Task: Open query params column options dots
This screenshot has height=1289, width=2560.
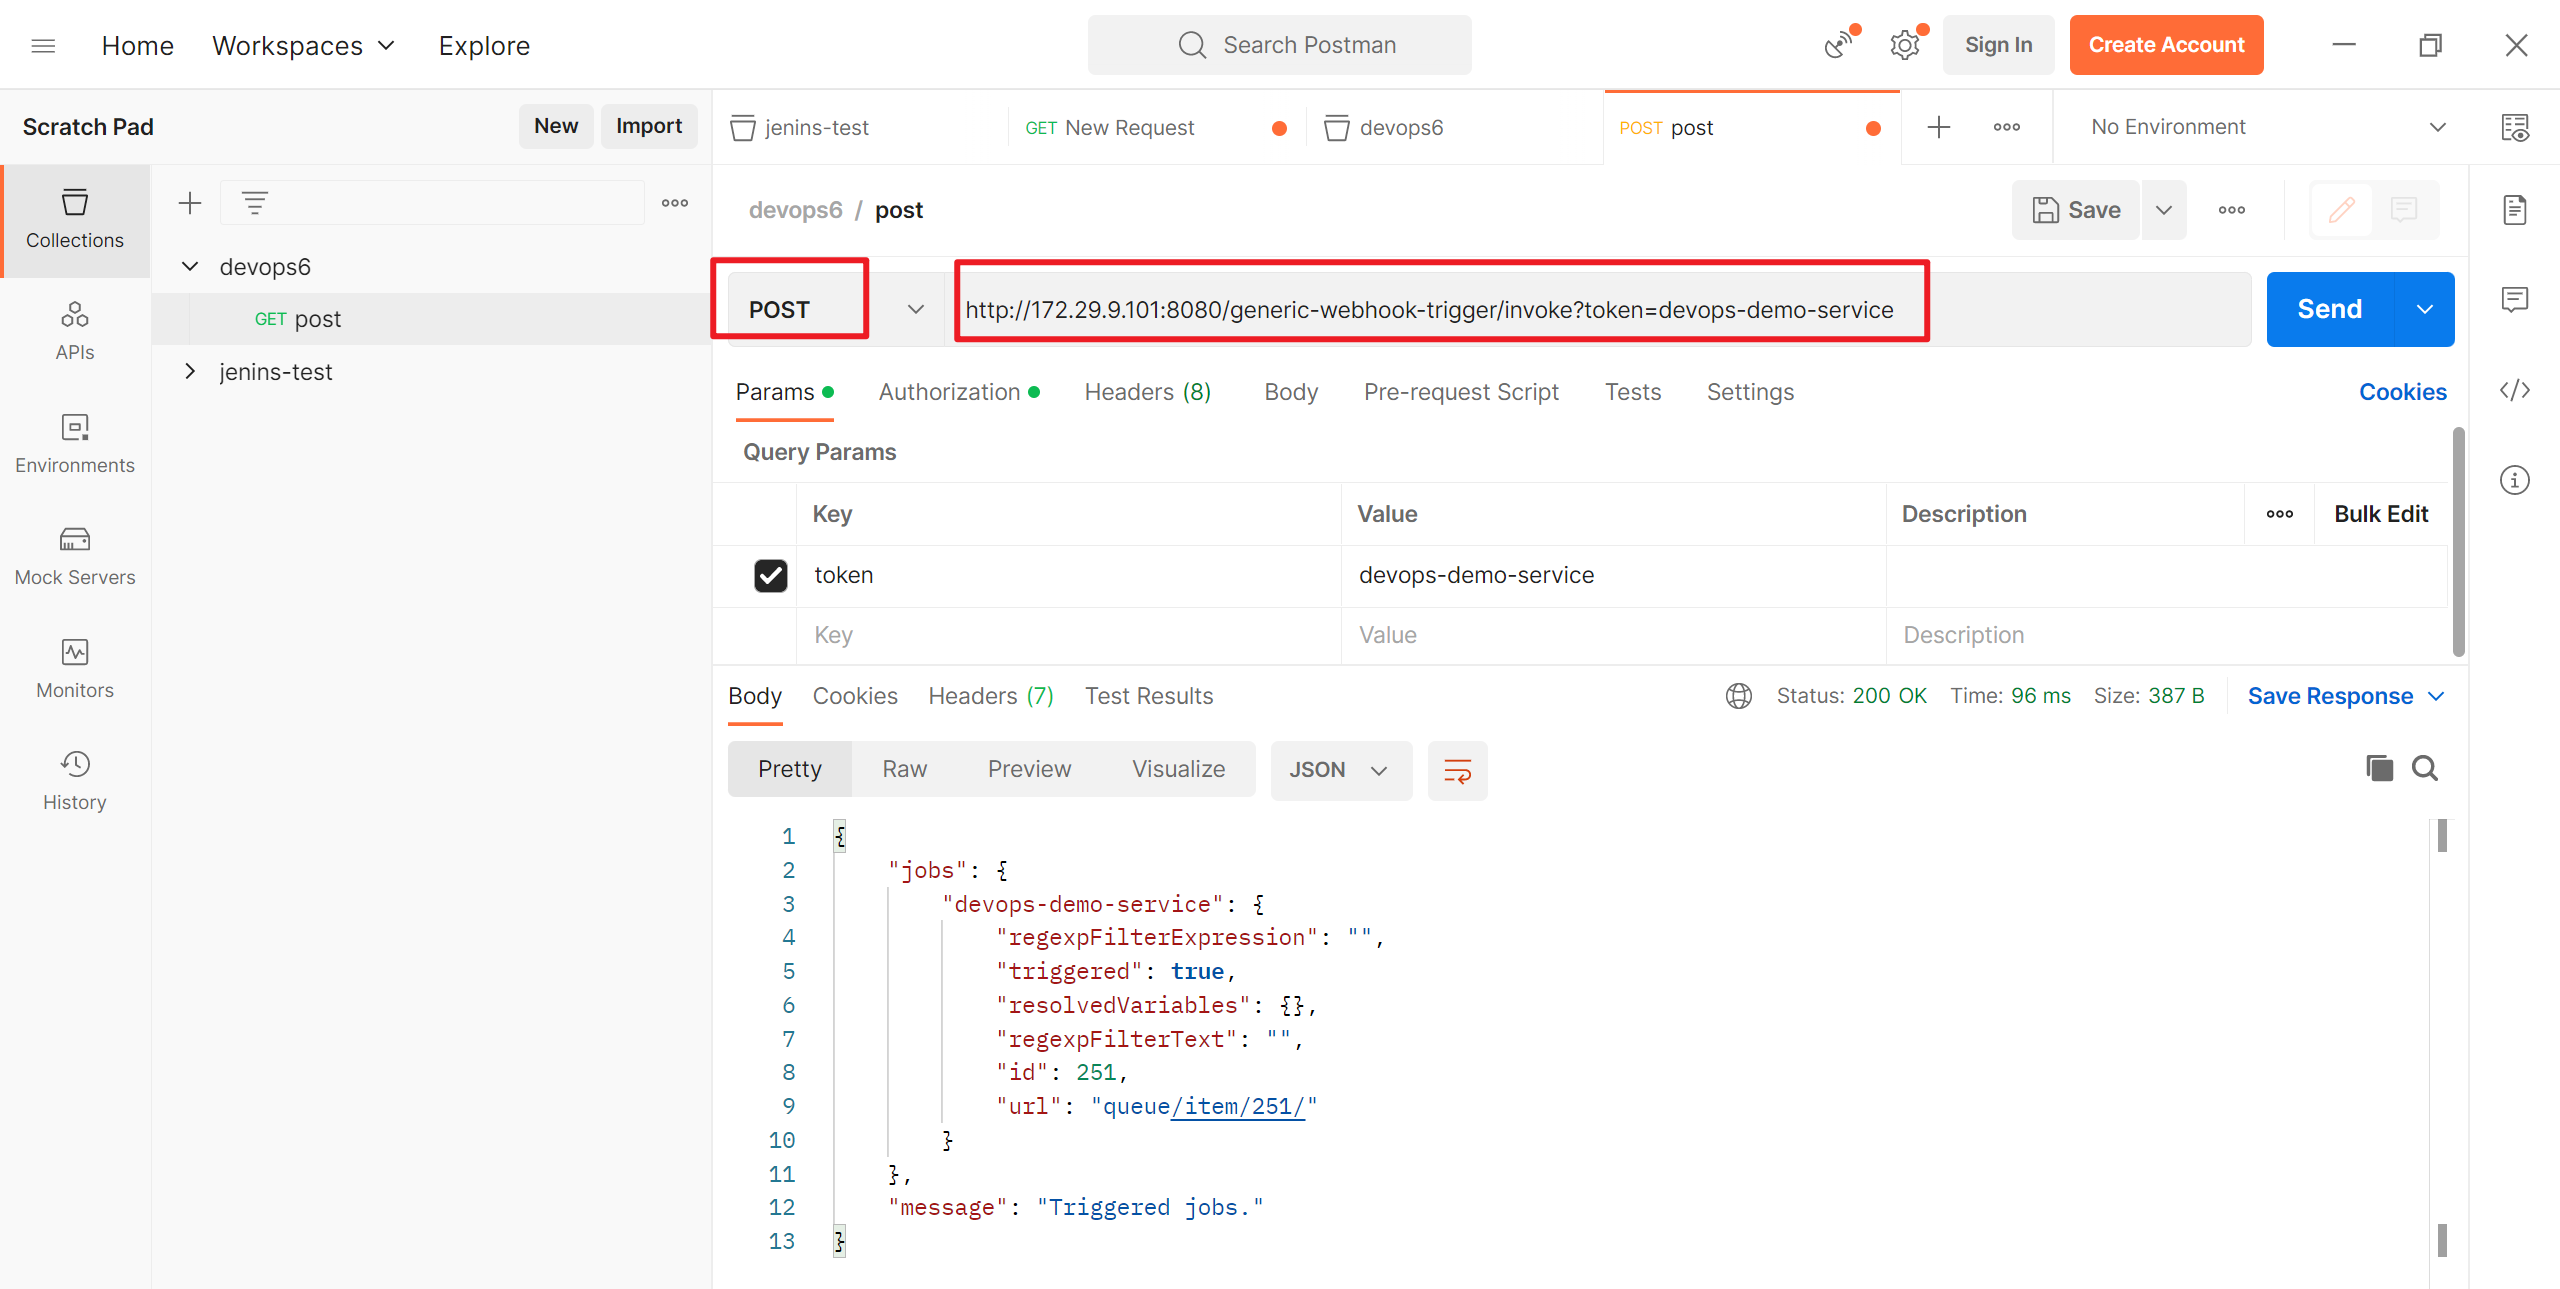Action: point(2280,514)
